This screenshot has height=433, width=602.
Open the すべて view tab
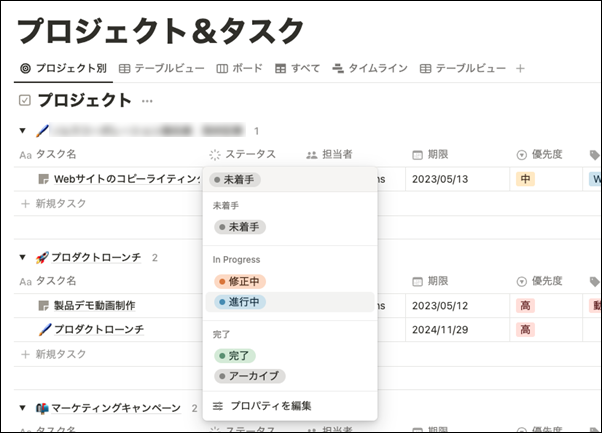click(298, 69)
